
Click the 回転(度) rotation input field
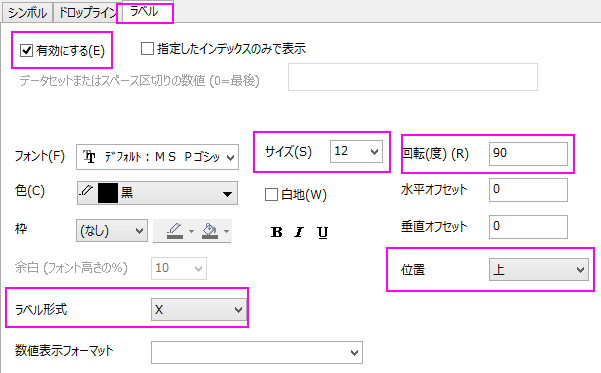528,154
